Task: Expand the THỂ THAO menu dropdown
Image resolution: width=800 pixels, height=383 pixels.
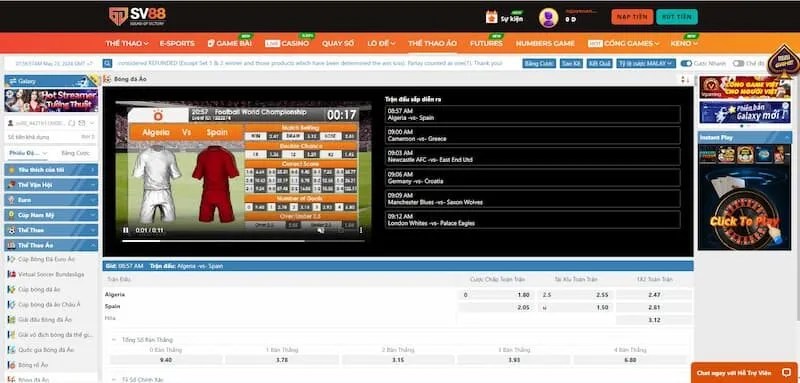Action: (x=127, y=43)
